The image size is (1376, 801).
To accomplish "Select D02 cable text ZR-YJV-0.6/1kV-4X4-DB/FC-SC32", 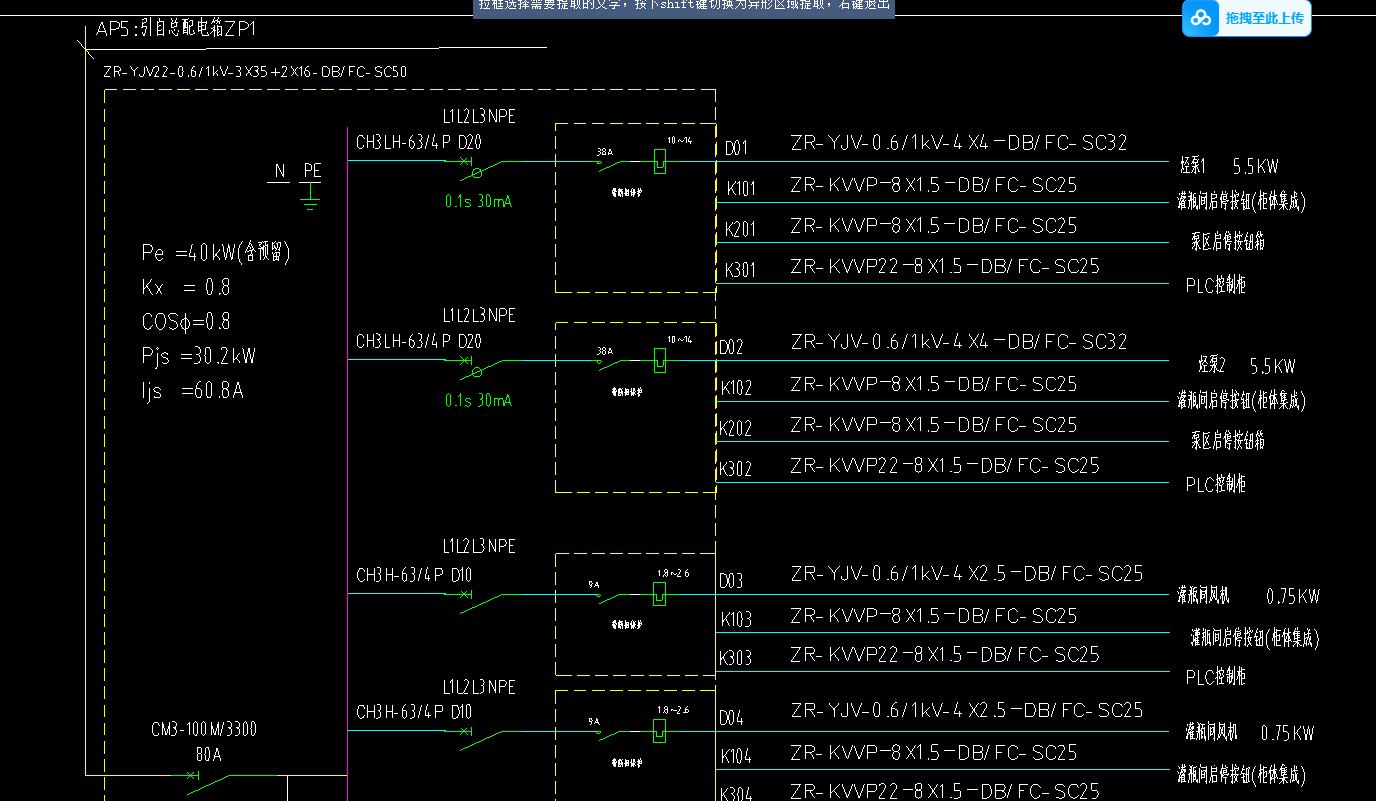I will point(959,342).
